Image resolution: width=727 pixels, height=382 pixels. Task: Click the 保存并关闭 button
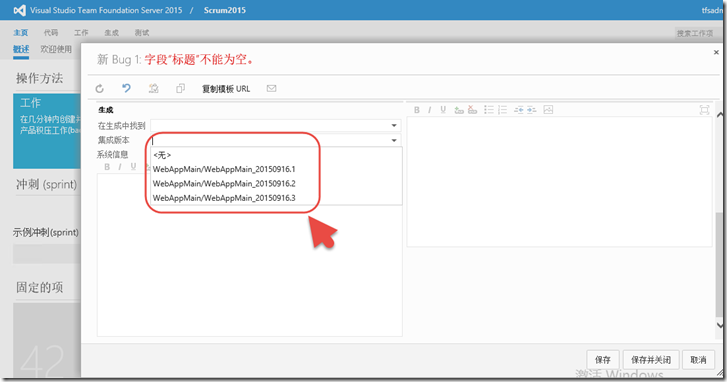click(x=651, y=360)
